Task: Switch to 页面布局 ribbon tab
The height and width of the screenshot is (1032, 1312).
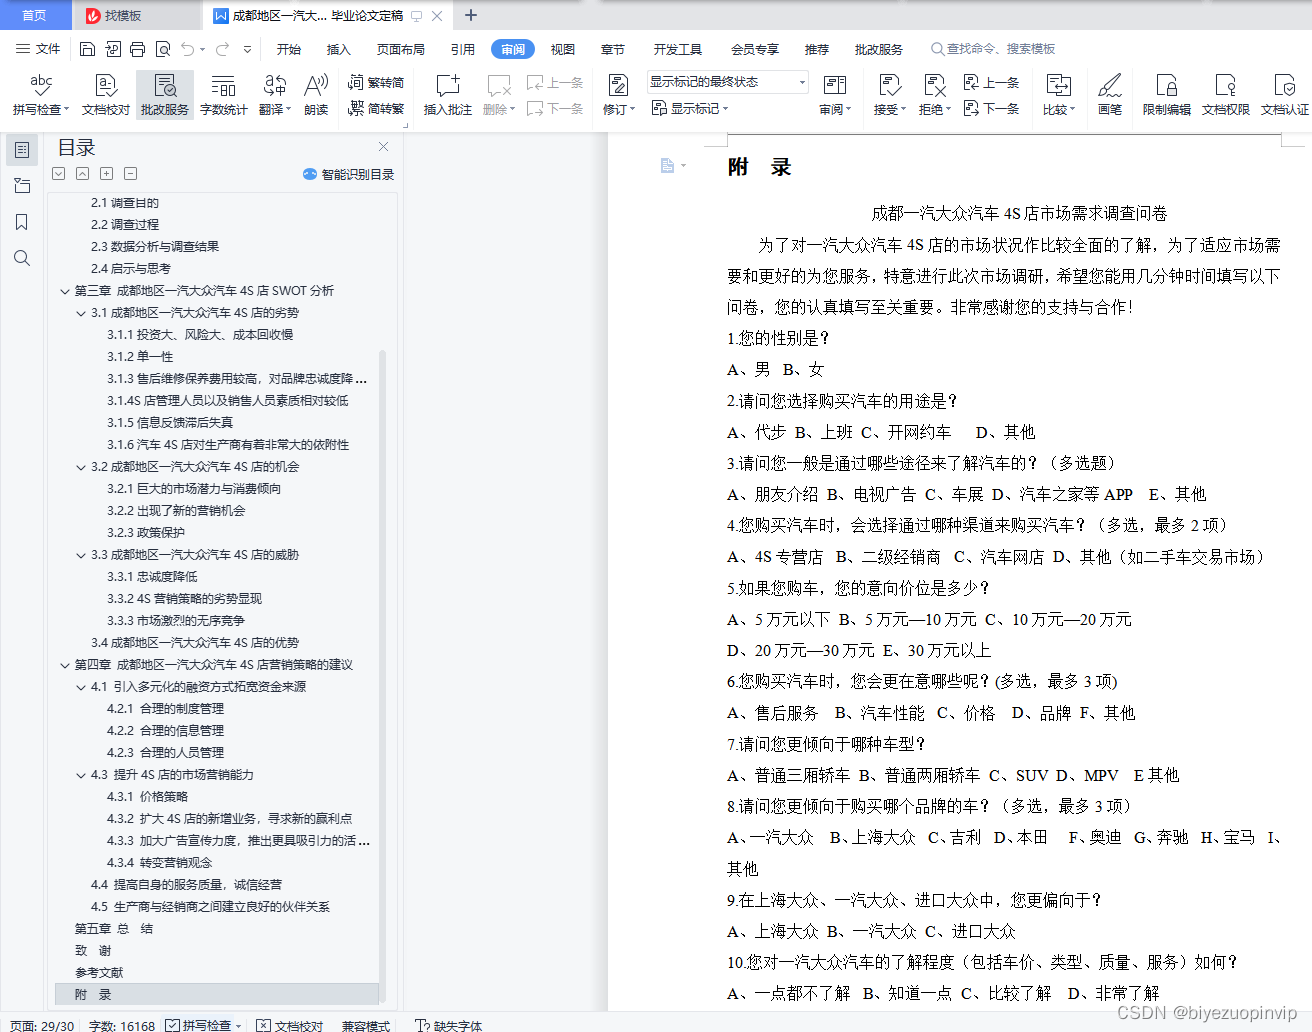Action: tap(401, 49)
